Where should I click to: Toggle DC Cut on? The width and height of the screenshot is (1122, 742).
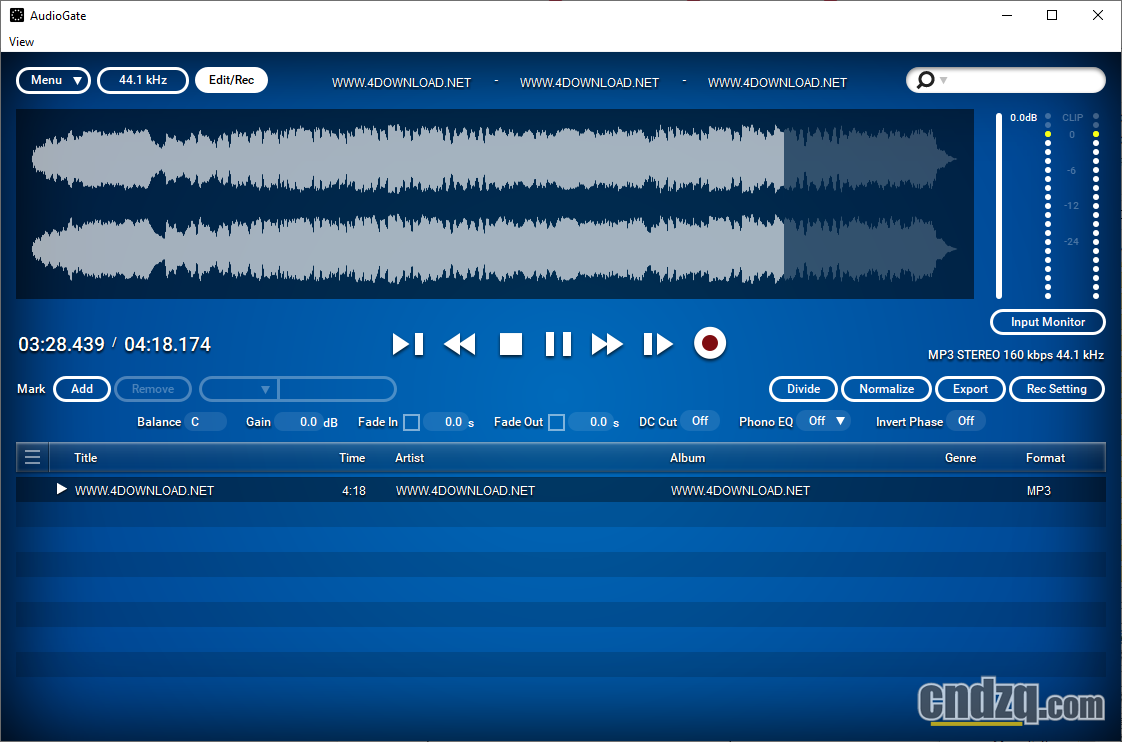(x=700, y=421)
